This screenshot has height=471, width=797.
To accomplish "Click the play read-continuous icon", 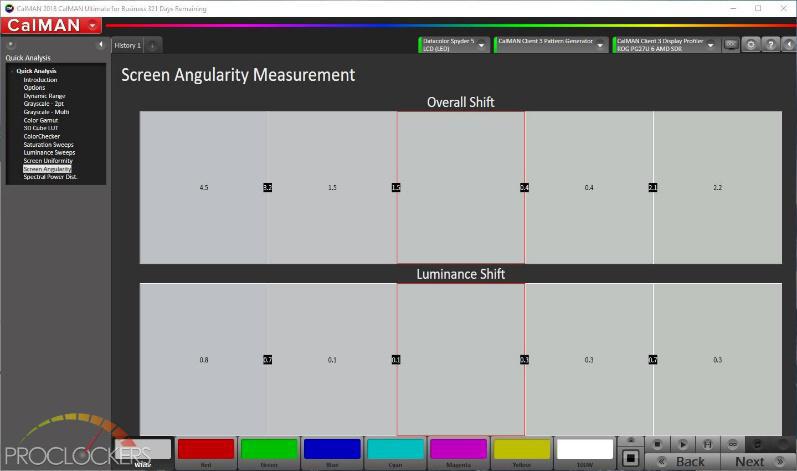I will pyautogui.click(x=682, y=444).
